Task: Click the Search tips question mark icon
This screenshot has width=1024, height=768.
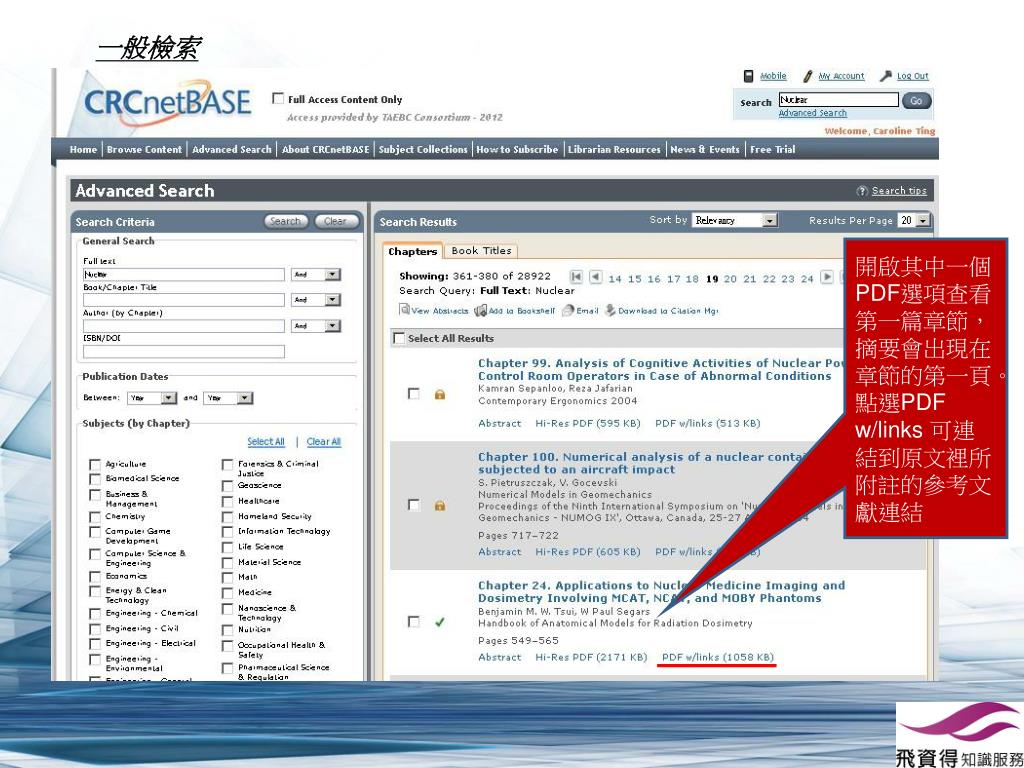Action: (x=862, y=191)
